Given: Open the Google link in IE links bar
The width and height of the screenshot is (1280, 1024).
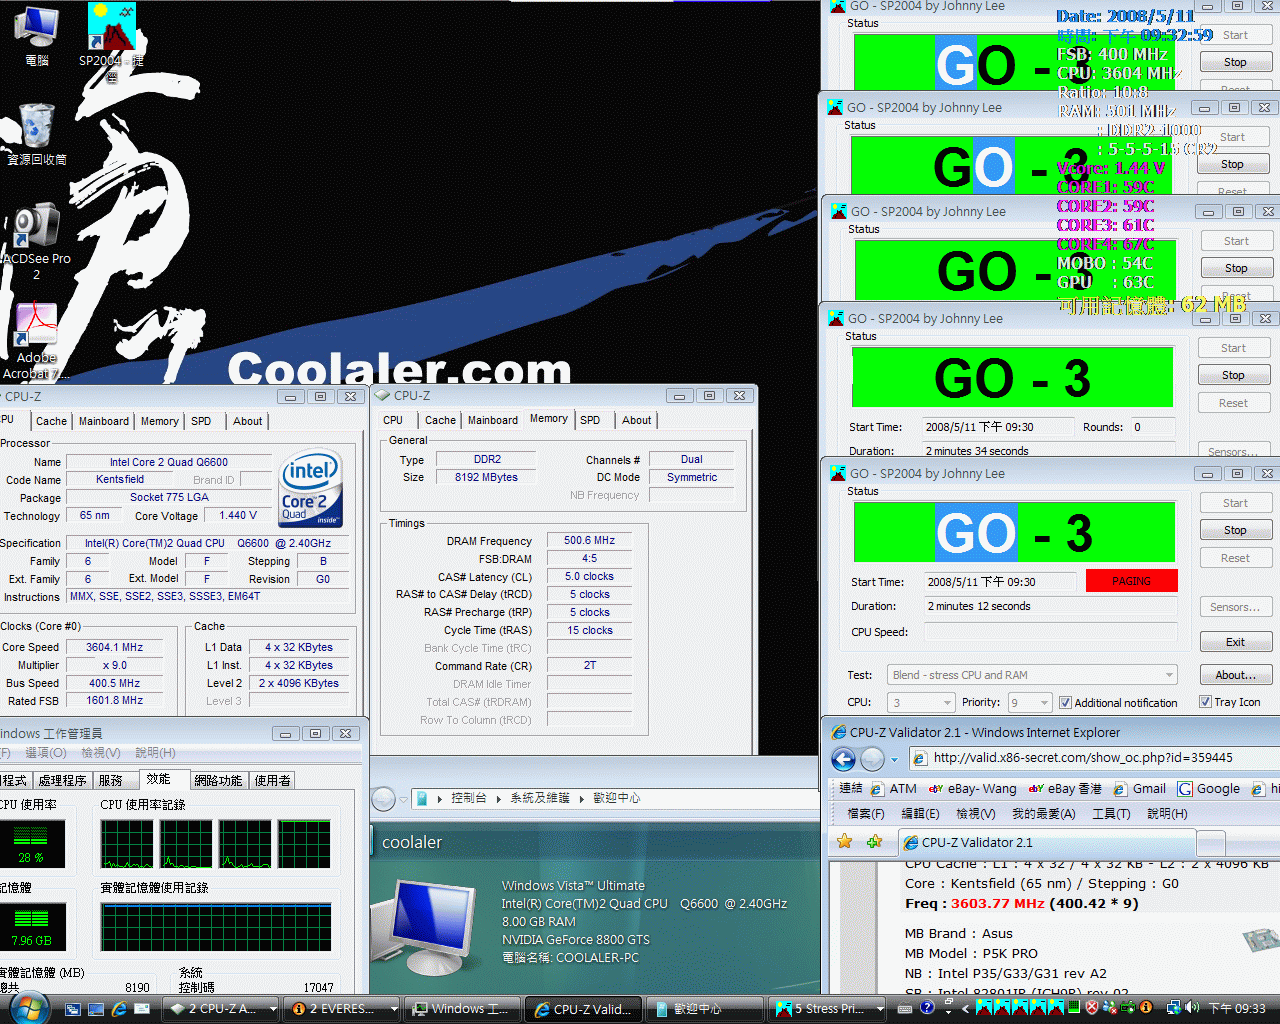Looking at the screenshot, I should 1208,789.
